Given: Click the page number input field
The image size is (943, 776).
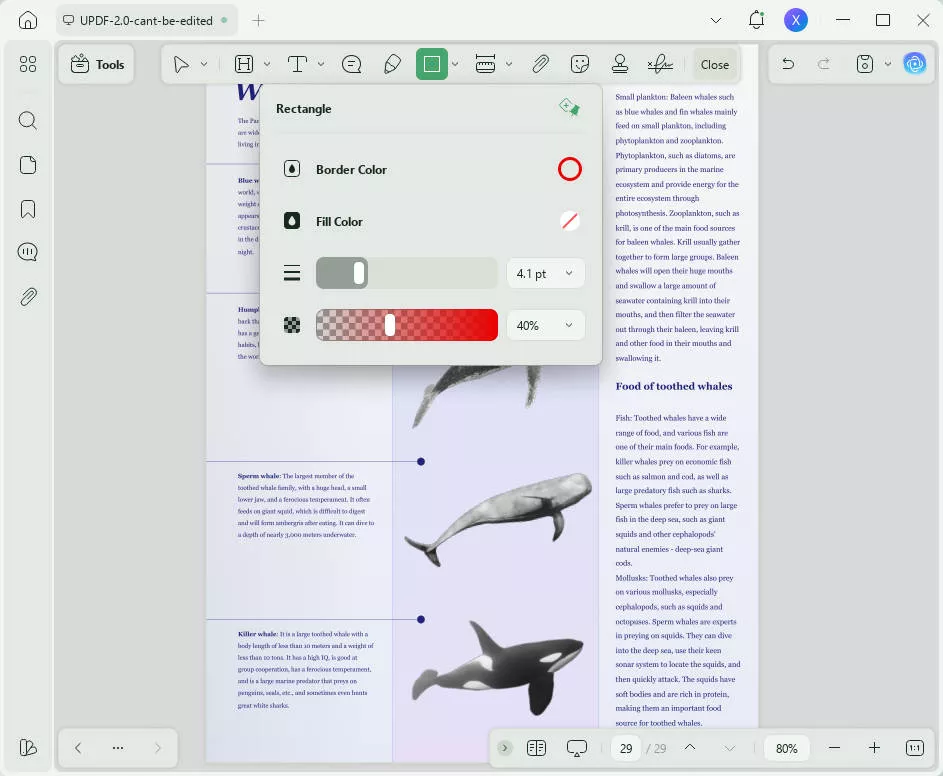Looking at the screenshot, I should (626, 748).
